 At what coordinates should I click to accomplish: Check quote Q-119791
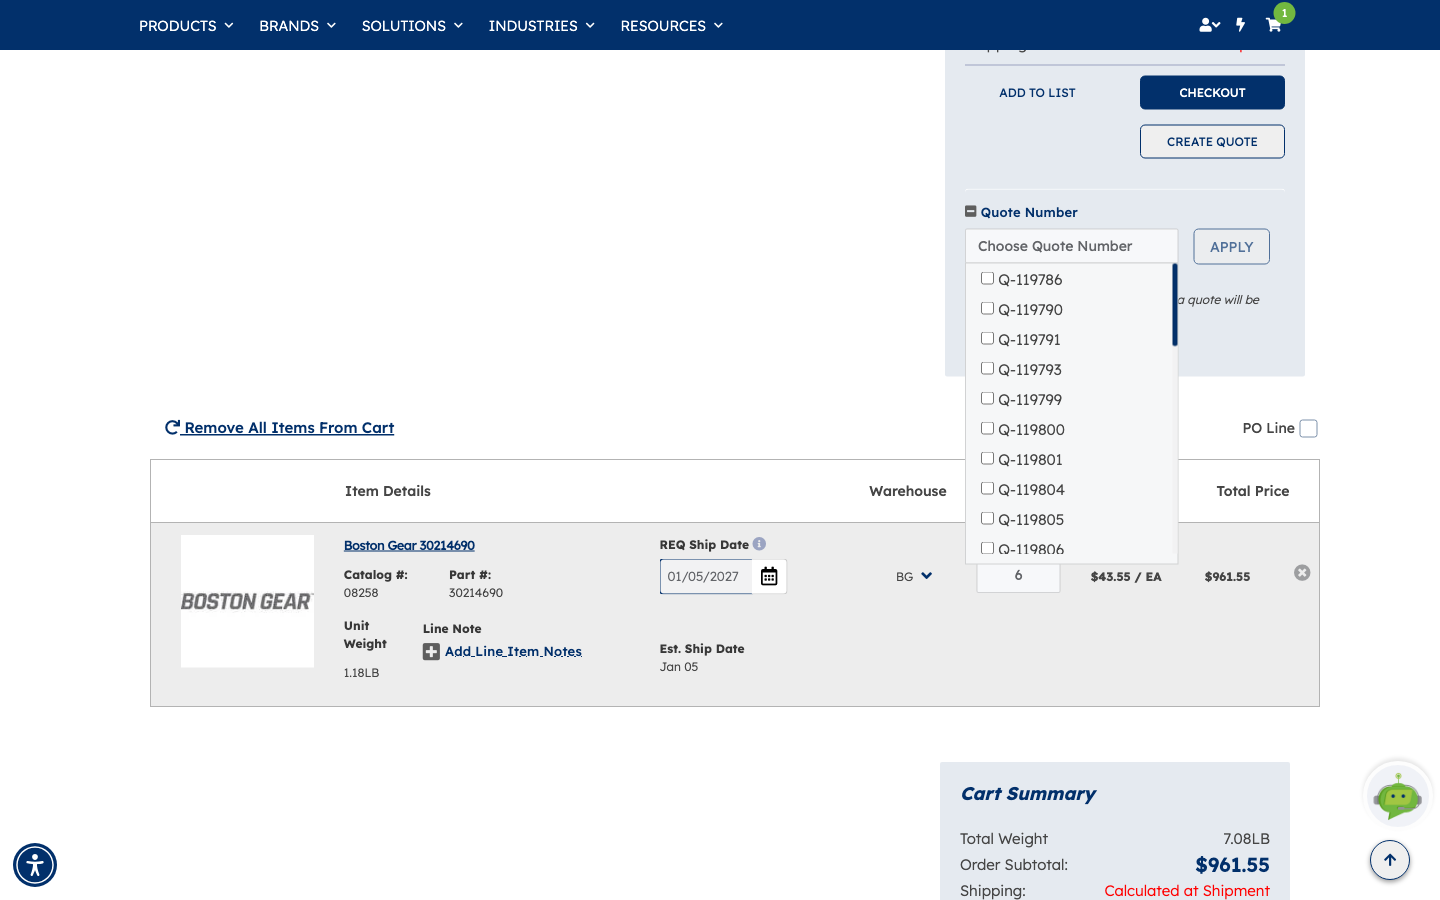tap(987, 339)
